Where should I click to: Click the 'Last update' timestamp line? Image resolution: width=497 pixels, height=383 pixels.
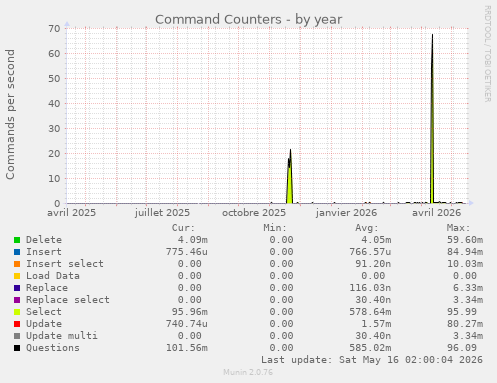372,360
